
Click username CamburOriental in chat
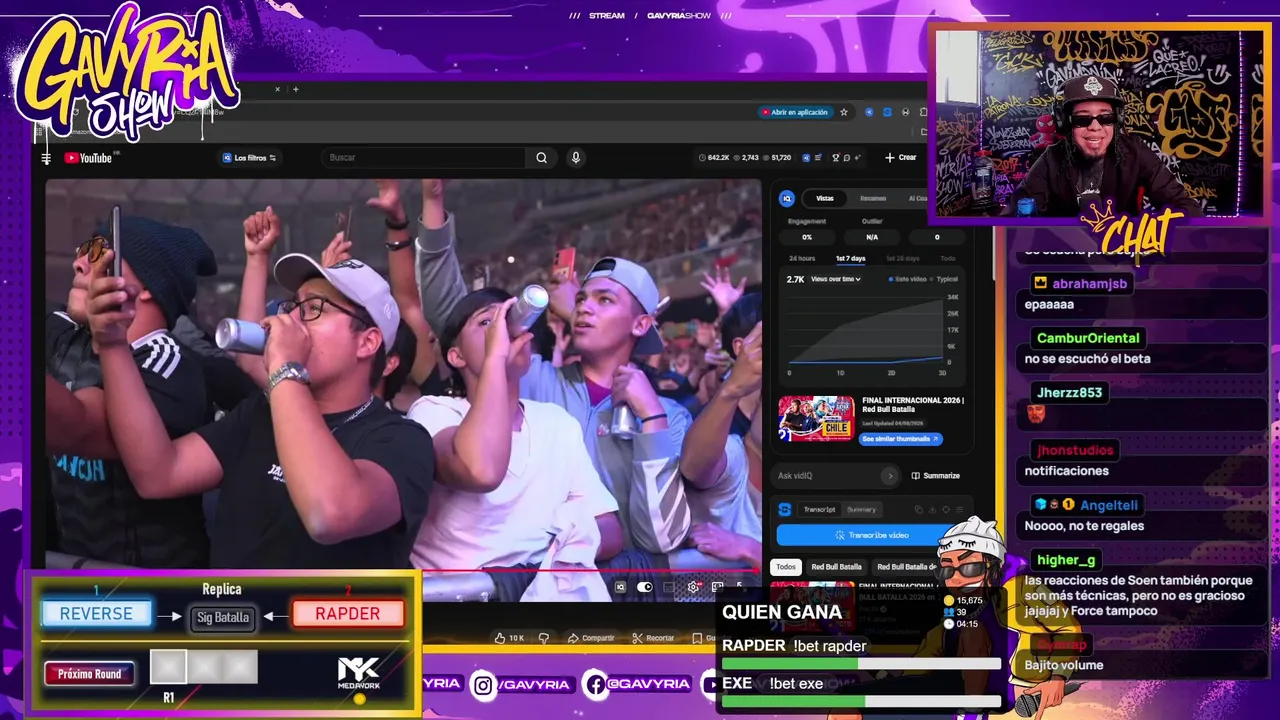(1088, 338)
